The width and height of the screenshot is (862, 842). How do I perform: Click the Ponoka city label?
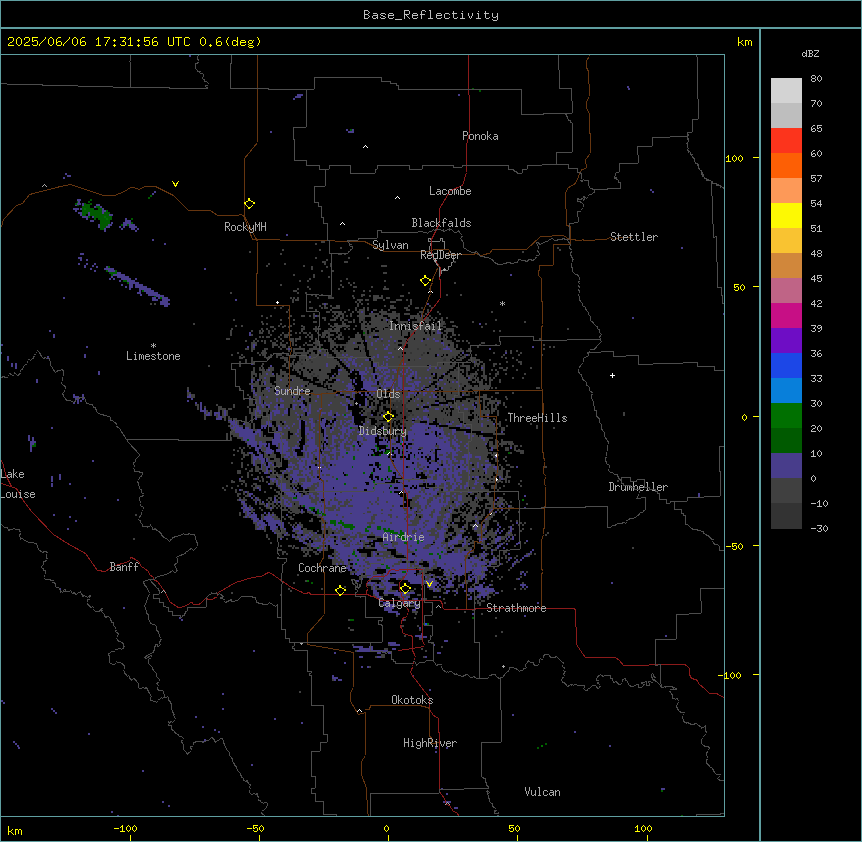point(480,136)
